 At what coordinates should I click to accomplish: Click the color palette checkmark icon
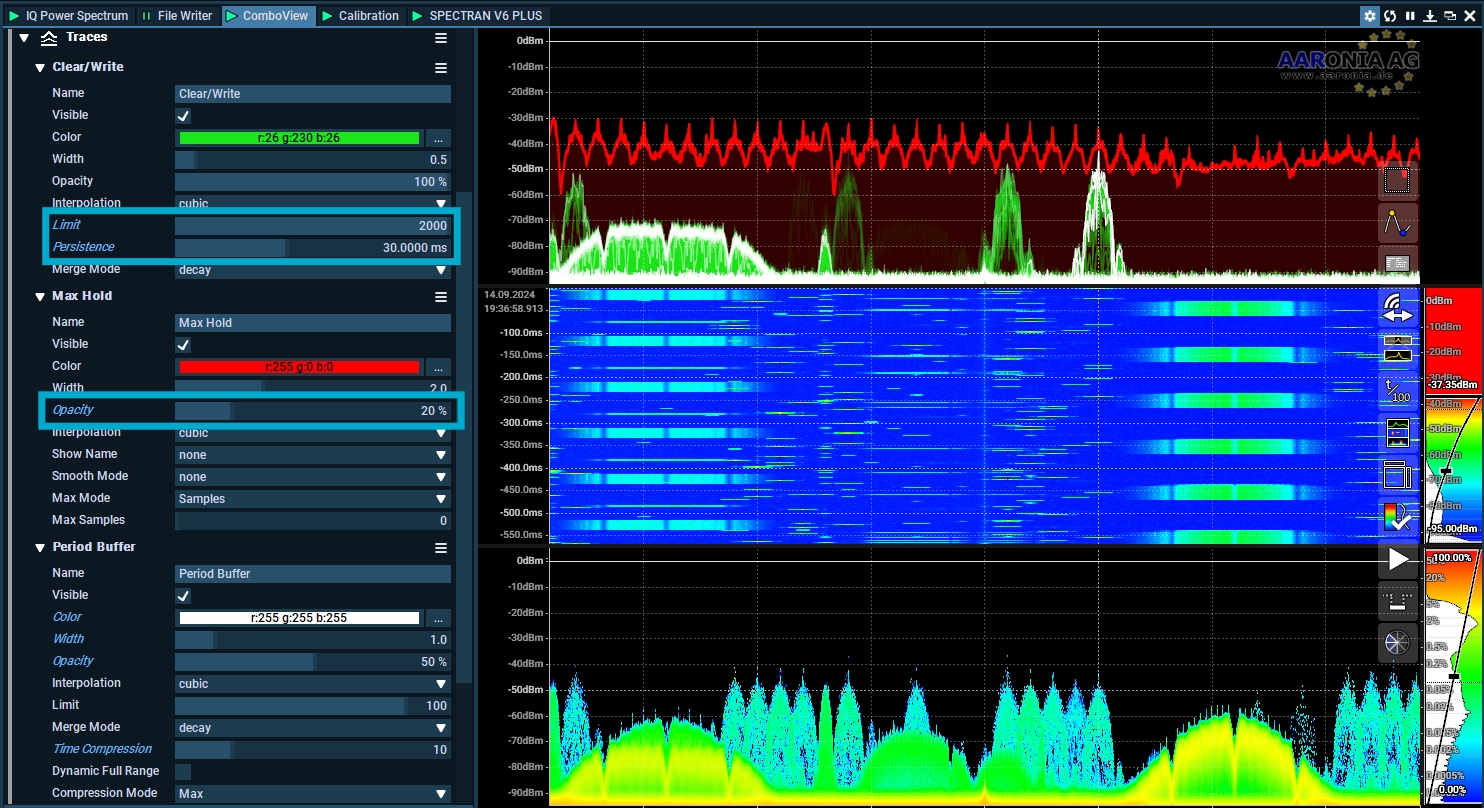pyautogui.click(x=1397, y=516)
